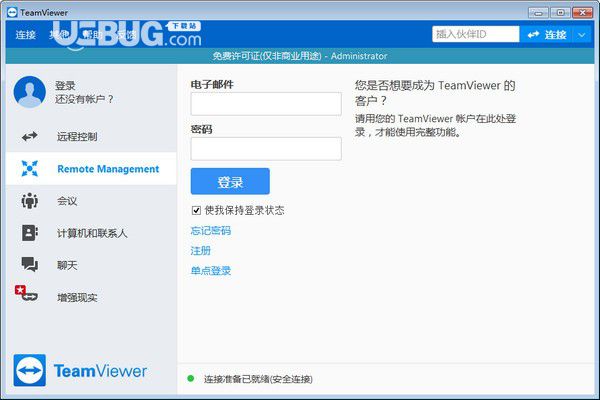Open the 会议 section
This screenshot has width=600, height=400.
point(91,201)
